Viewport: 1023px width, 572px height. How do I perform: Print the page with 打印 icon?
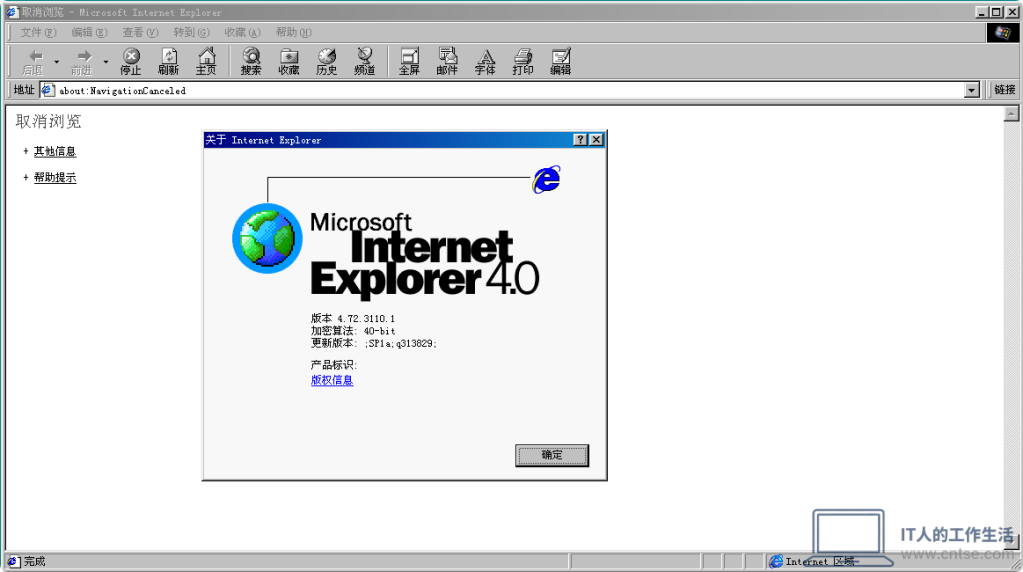(x=523, y=62)
